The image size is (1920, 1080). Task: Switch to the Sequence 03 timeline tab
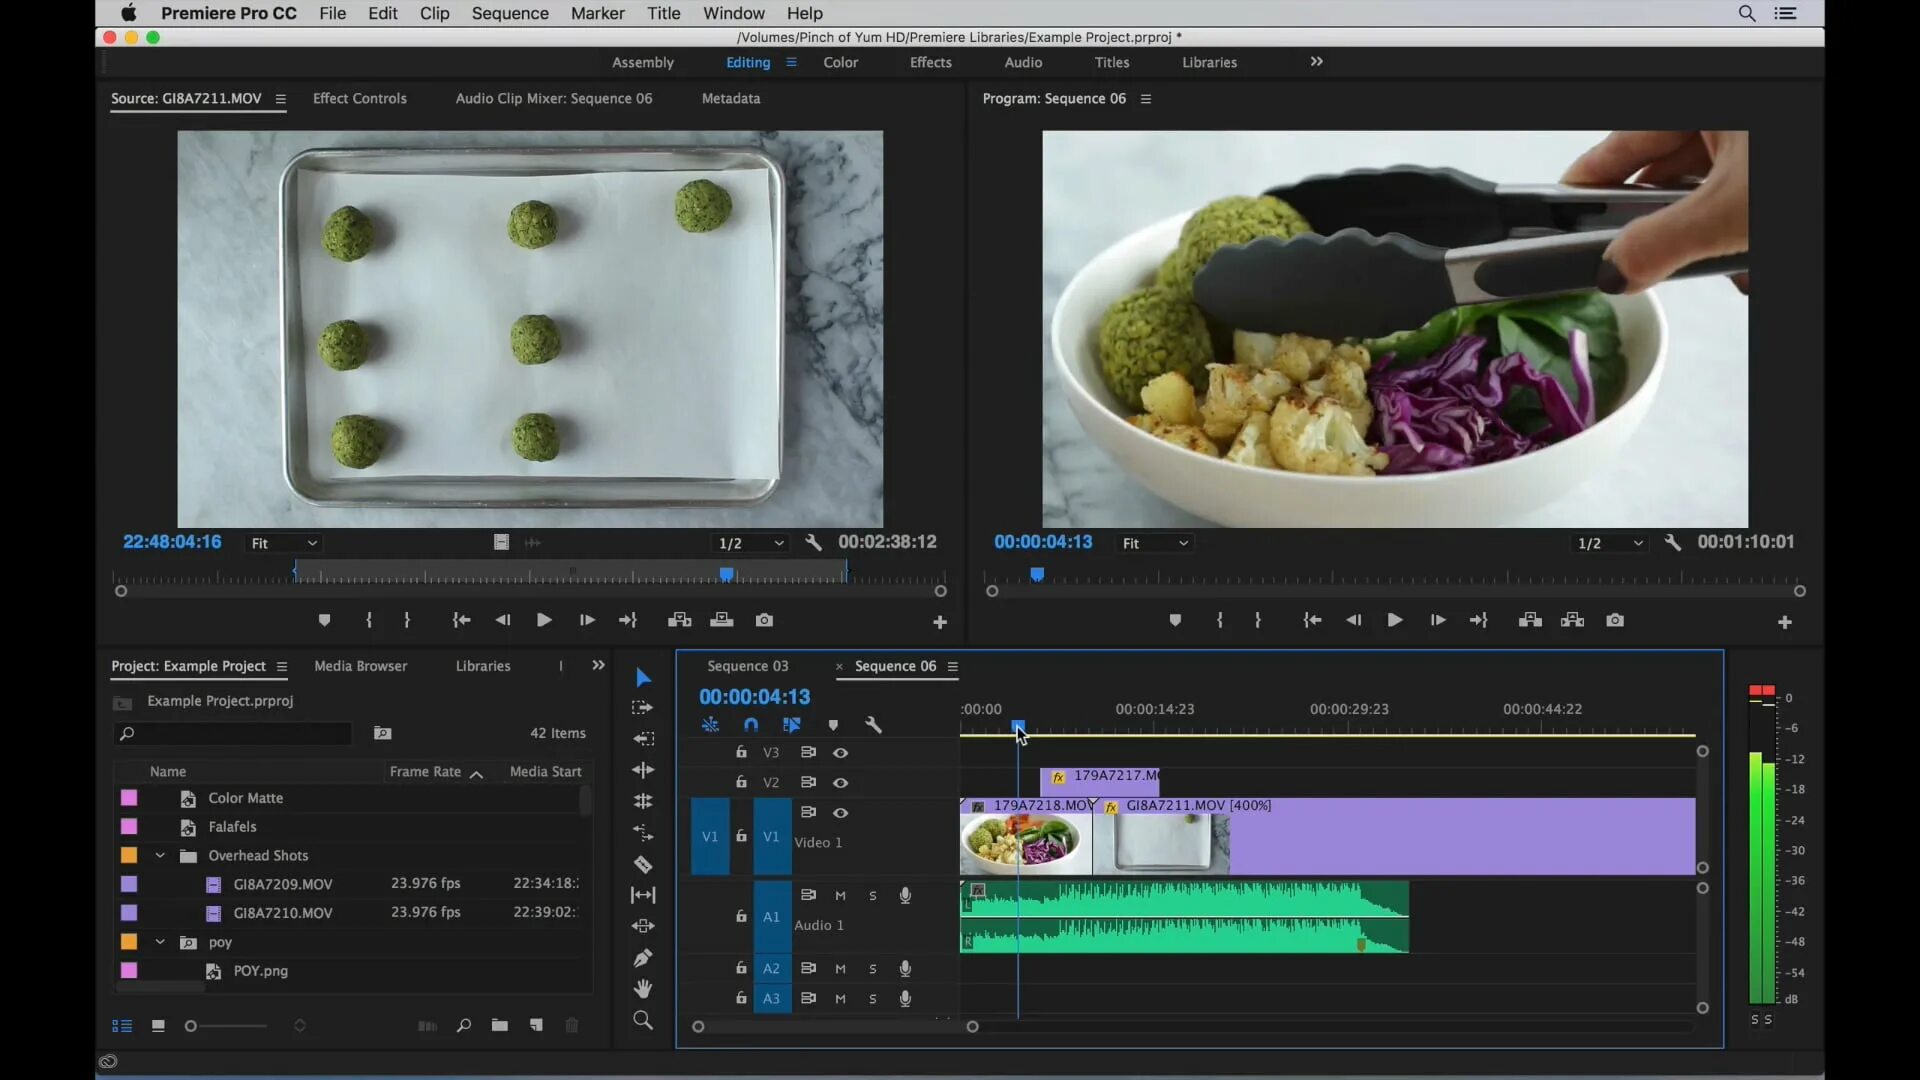tap(747, 666)
